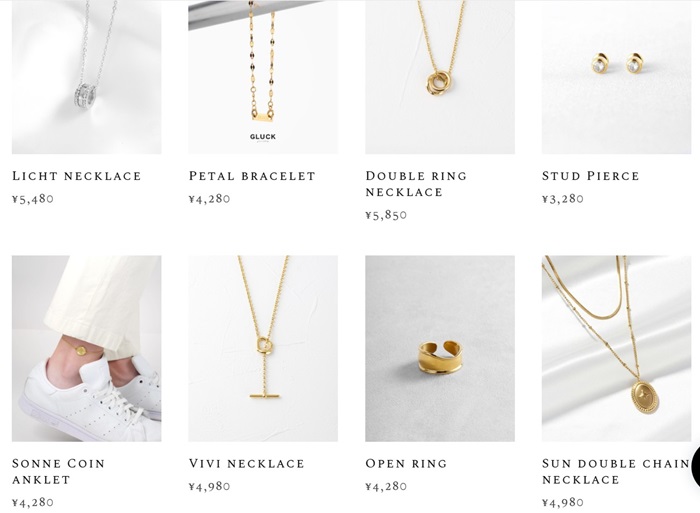Click the ¥5,480 price under Licht Necklace
The width and height of the screenshot is (700, 513).
tap(33, 199)
